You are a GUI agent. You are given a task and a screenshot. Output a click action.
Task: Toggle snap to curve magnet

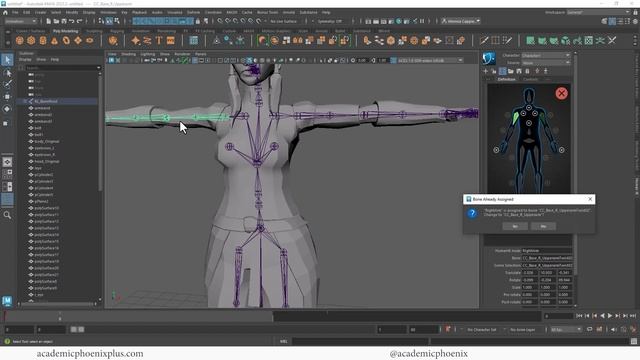click(x=228, y=21)
